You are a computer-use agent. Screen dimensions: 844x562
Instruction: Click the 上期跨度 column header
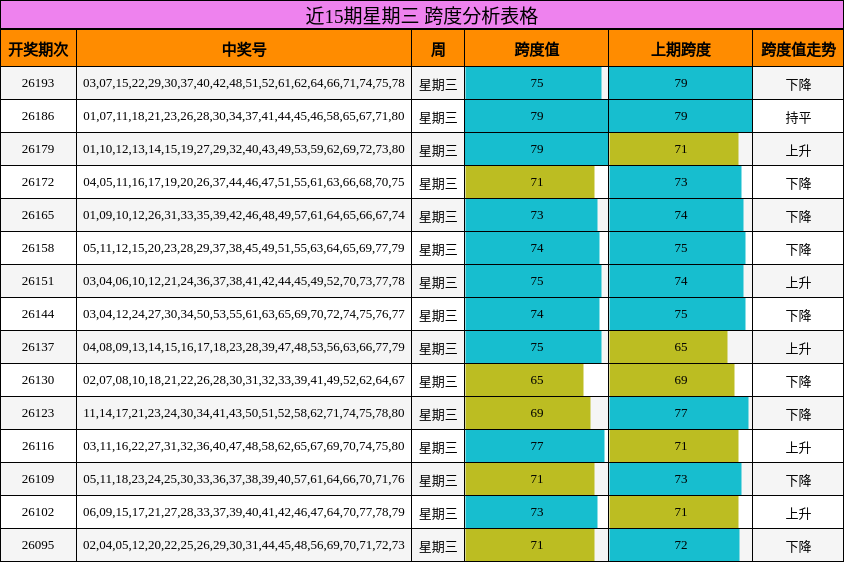(680, 50)
